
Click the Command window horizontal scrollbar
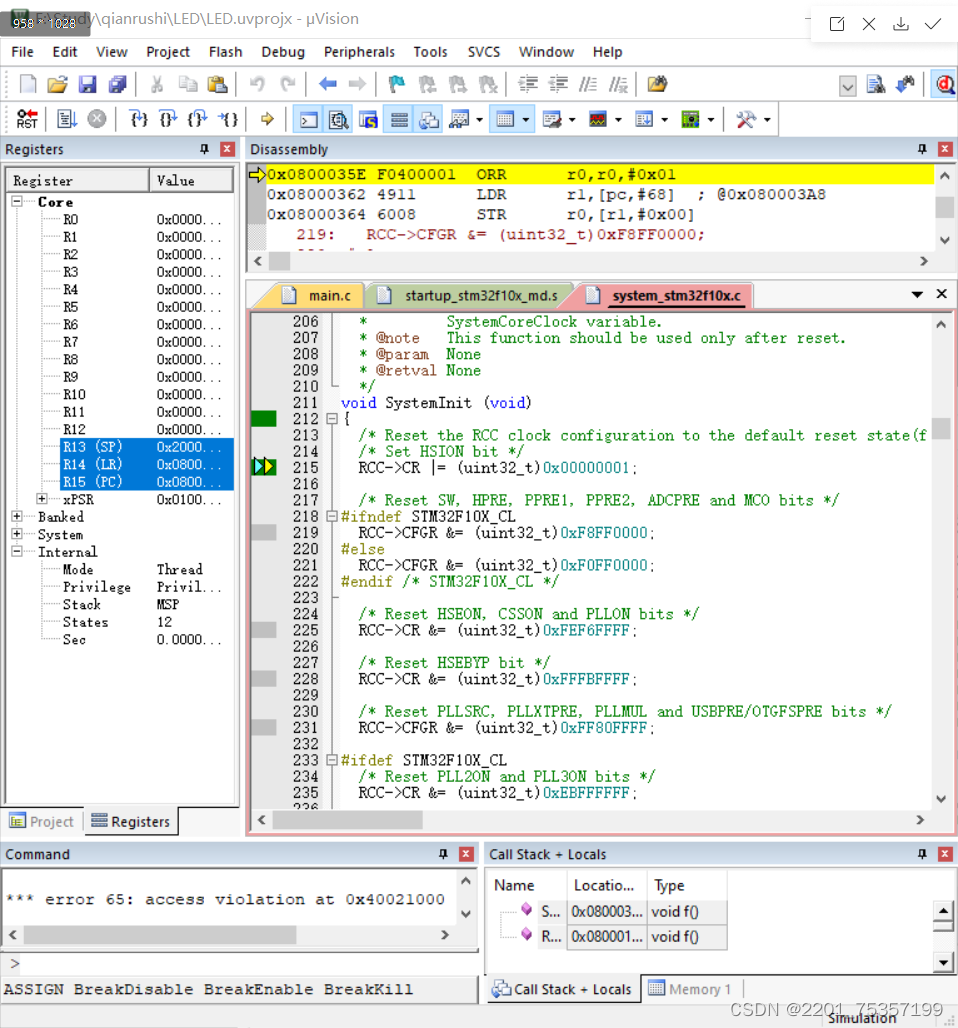pyautogui.click(x=160, y=935)
